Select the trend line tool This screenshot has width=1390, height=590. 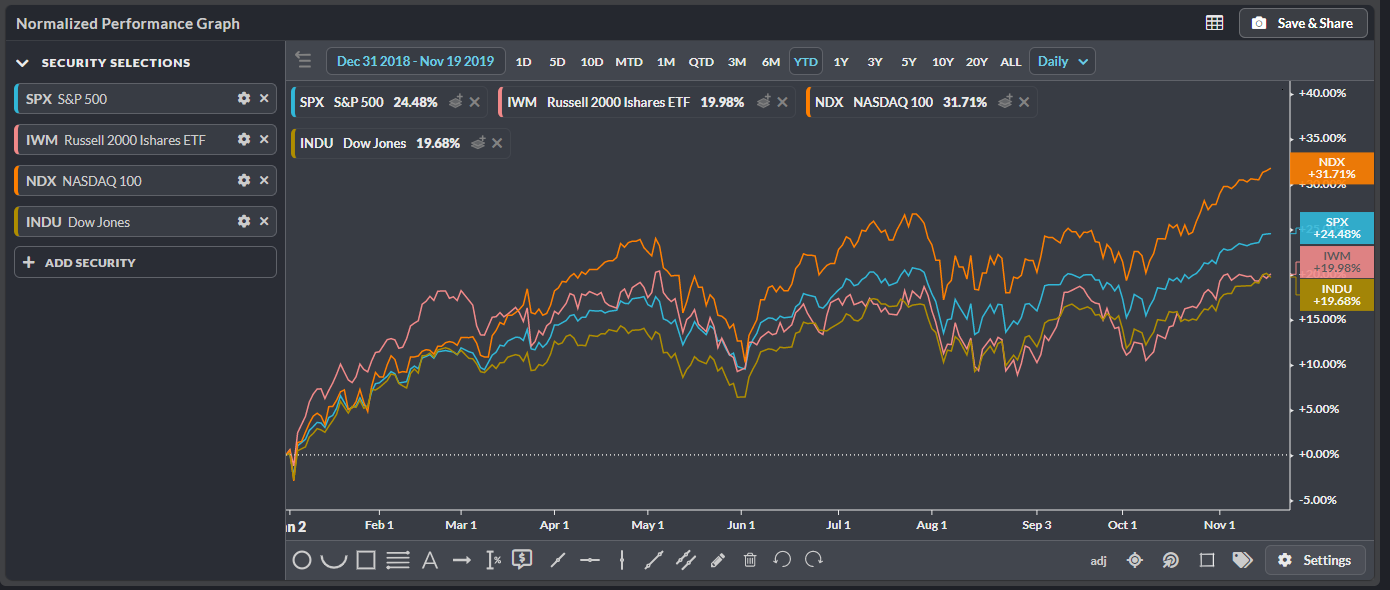pos(654,560)
